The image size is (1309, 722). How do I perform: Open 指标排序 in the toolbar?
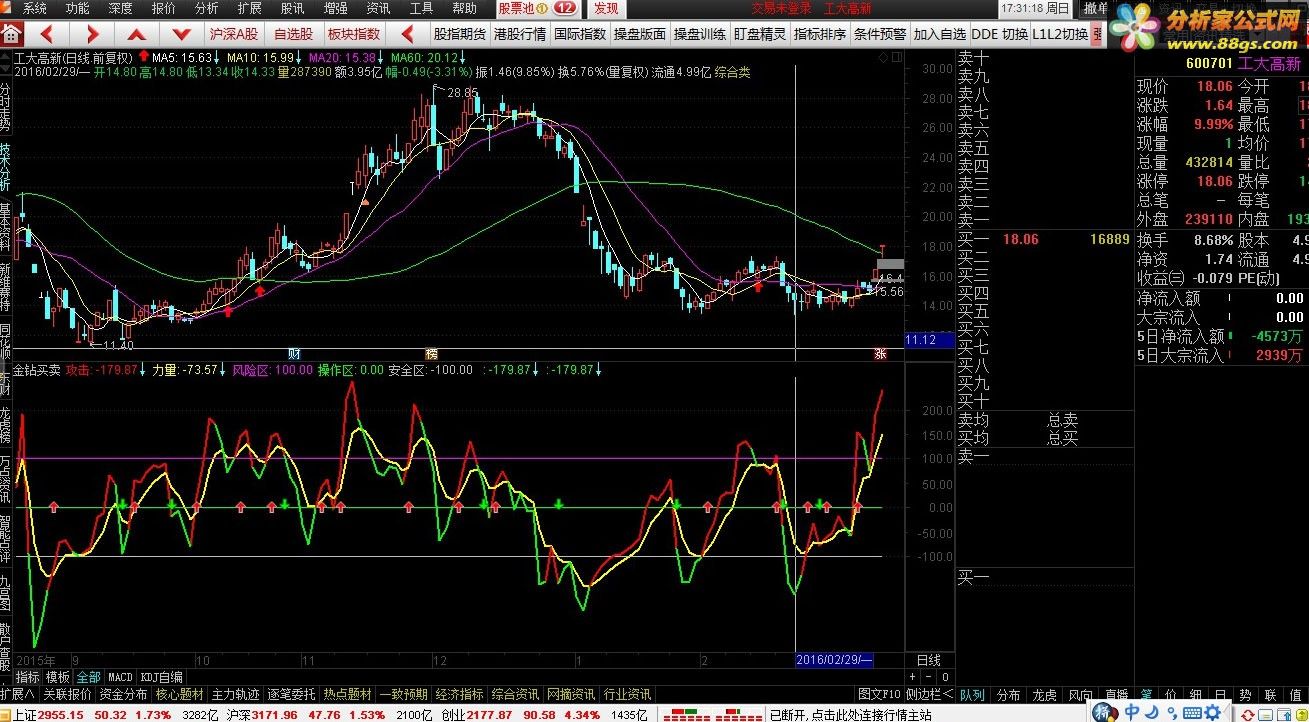pos(820,34)
